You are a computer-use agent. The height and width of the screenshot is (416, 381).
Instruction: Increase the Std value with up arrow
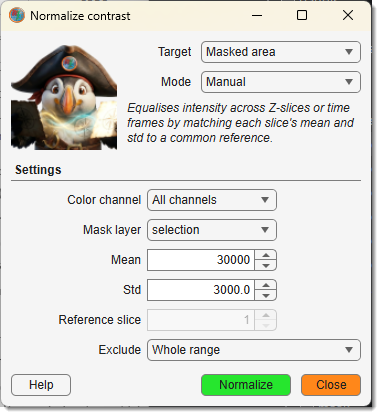[266, 285]
